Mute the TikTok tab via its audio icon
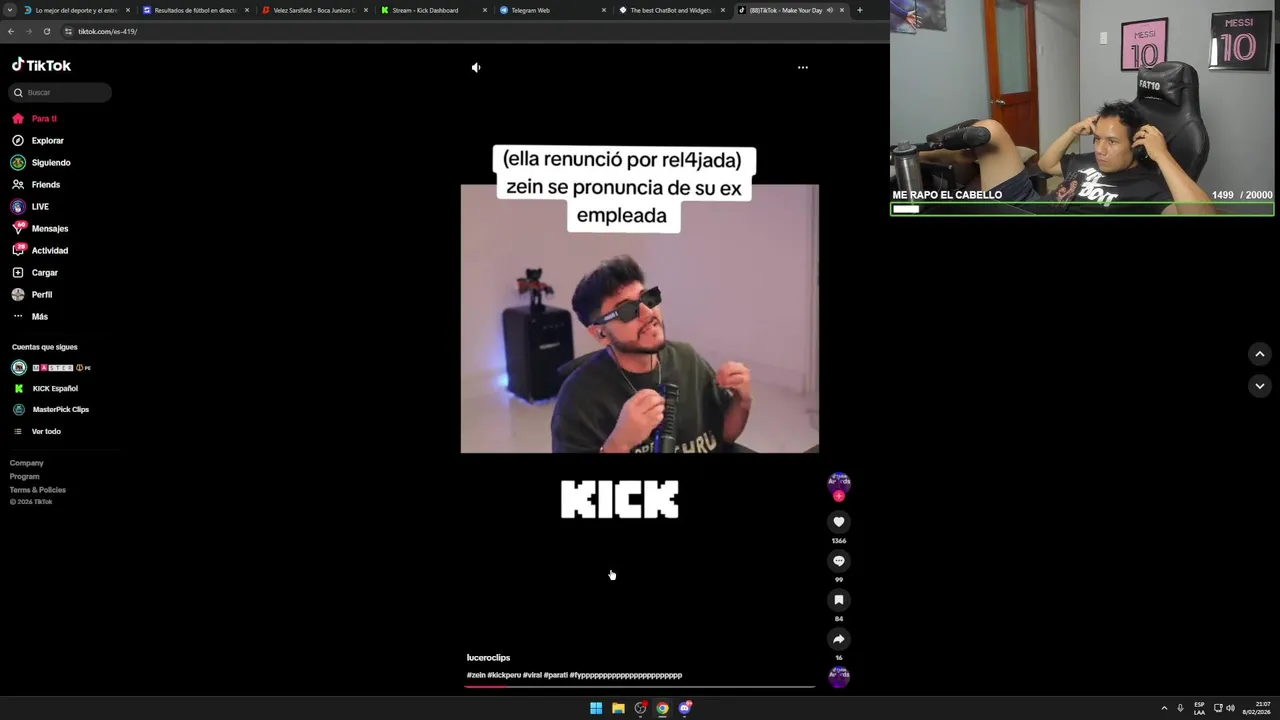 pyautogui.click(x=829, y=10)
